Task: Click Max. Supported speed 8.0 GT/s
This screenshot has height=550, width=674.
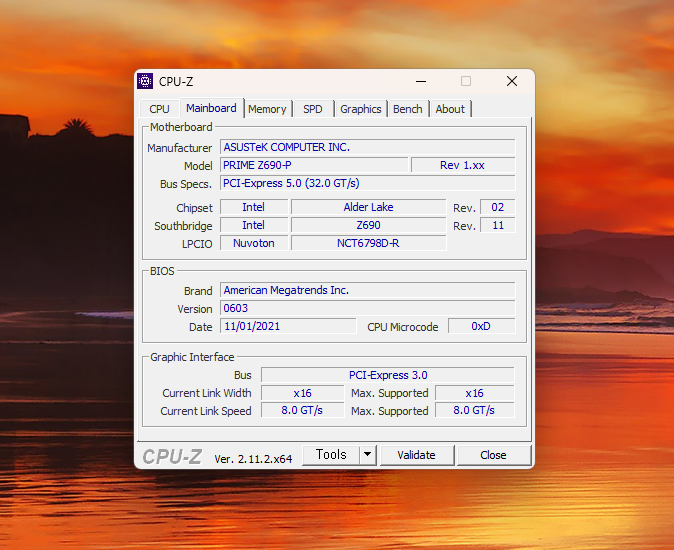Action: pyautogui.click(x=475, y=410)
